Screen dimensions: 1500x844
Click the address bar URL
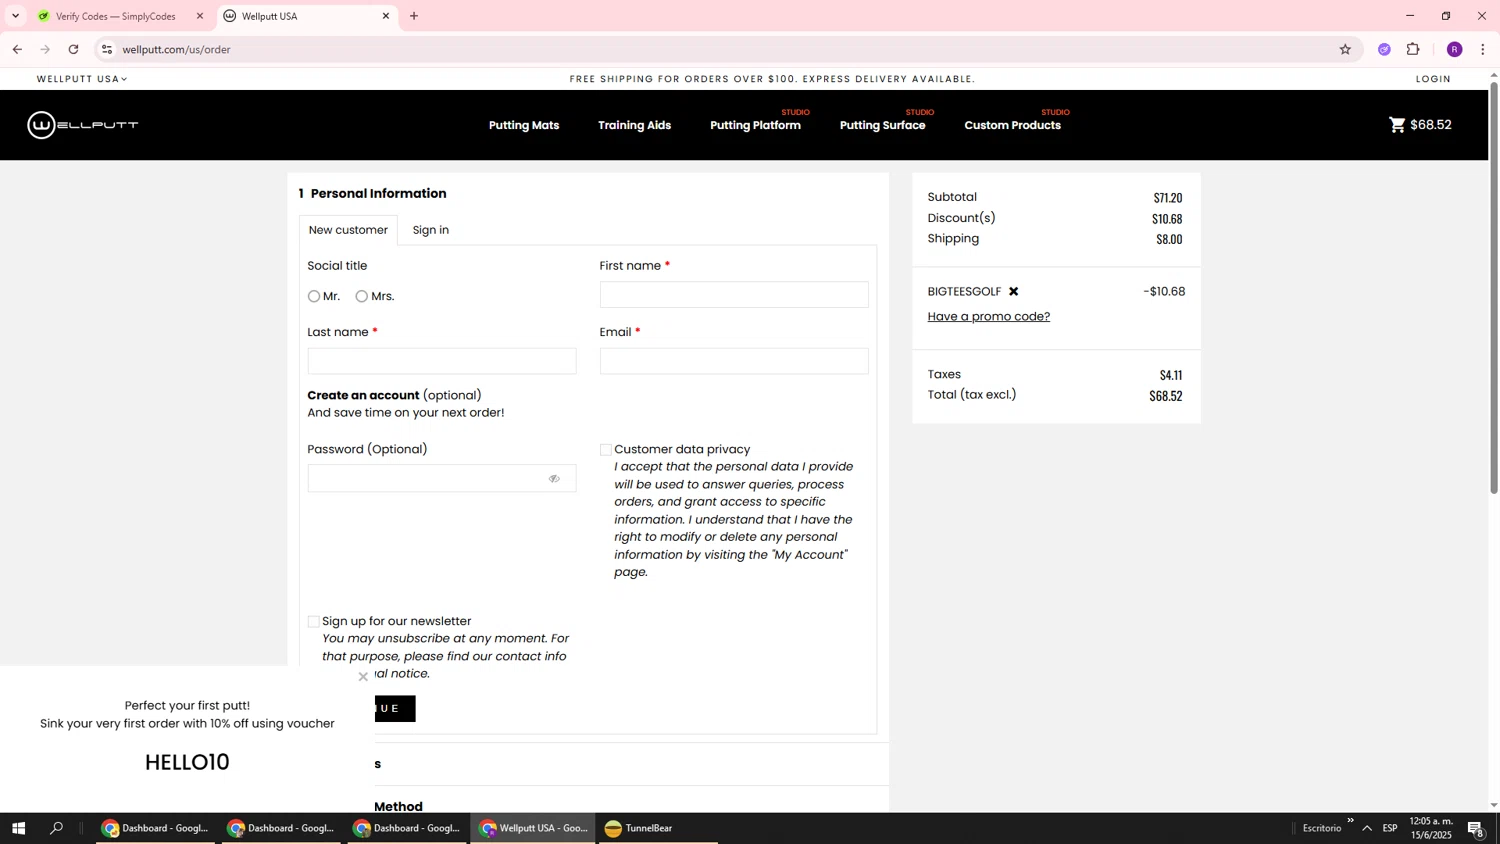click(177, 49)
